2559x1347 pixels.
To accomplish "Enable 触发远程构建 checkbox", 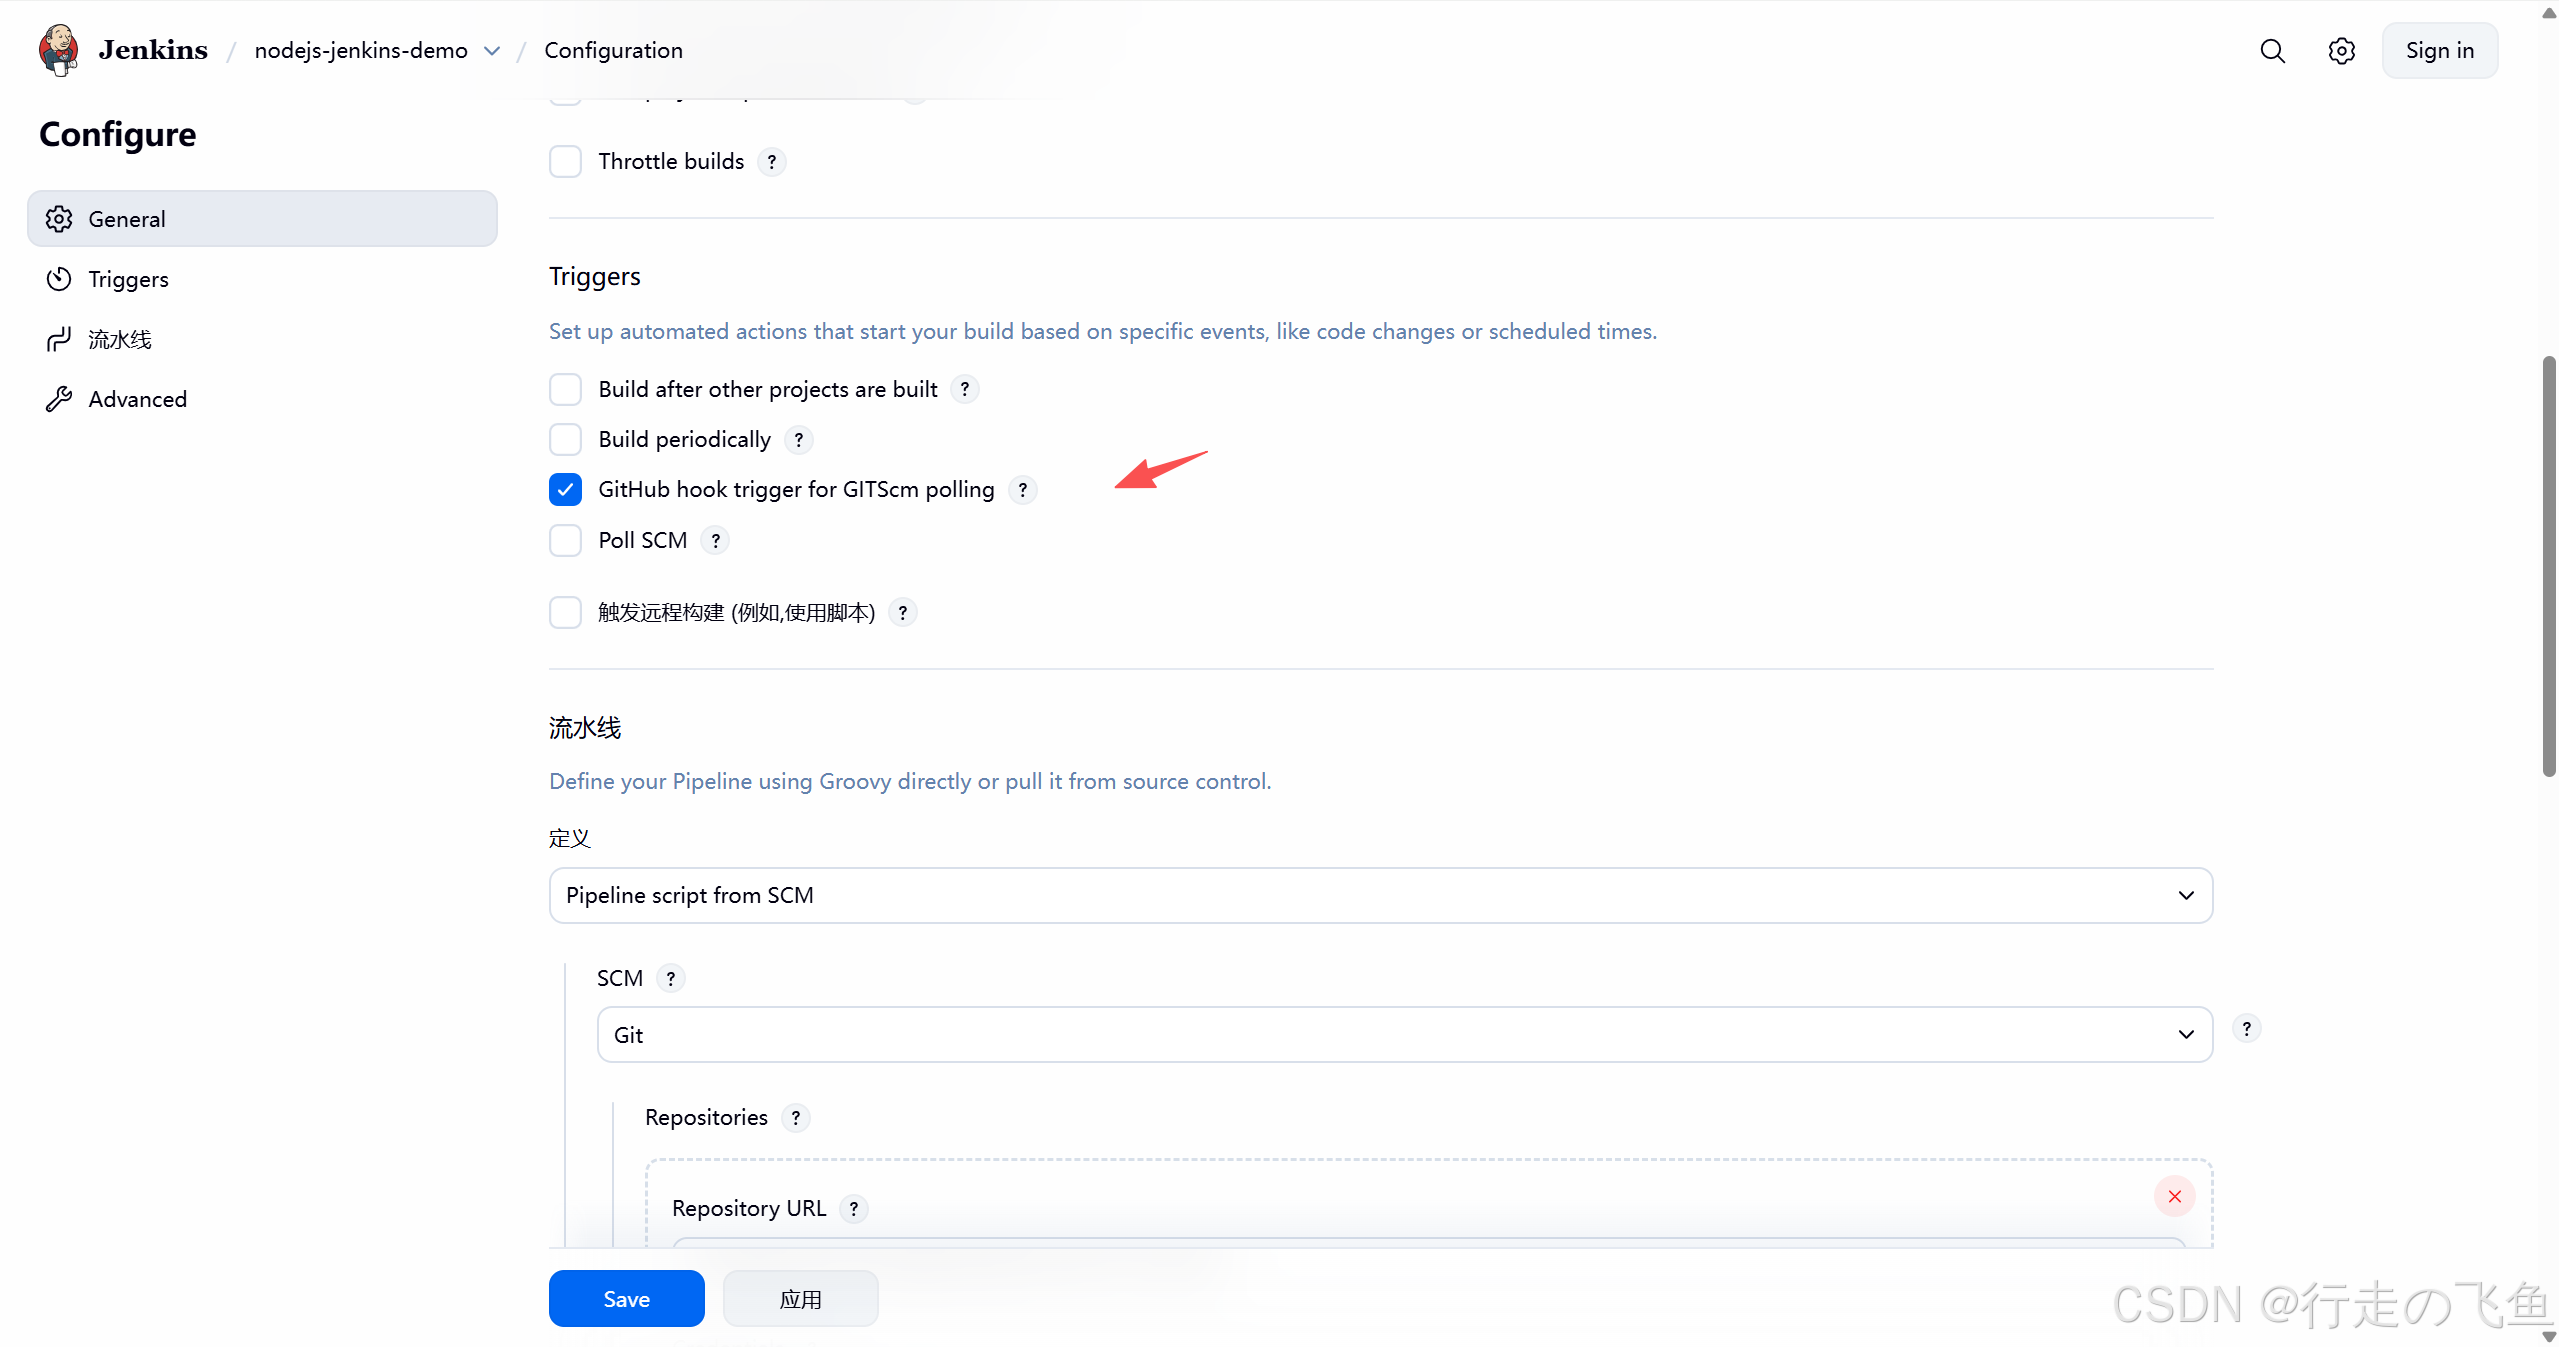I will point(566,613).
